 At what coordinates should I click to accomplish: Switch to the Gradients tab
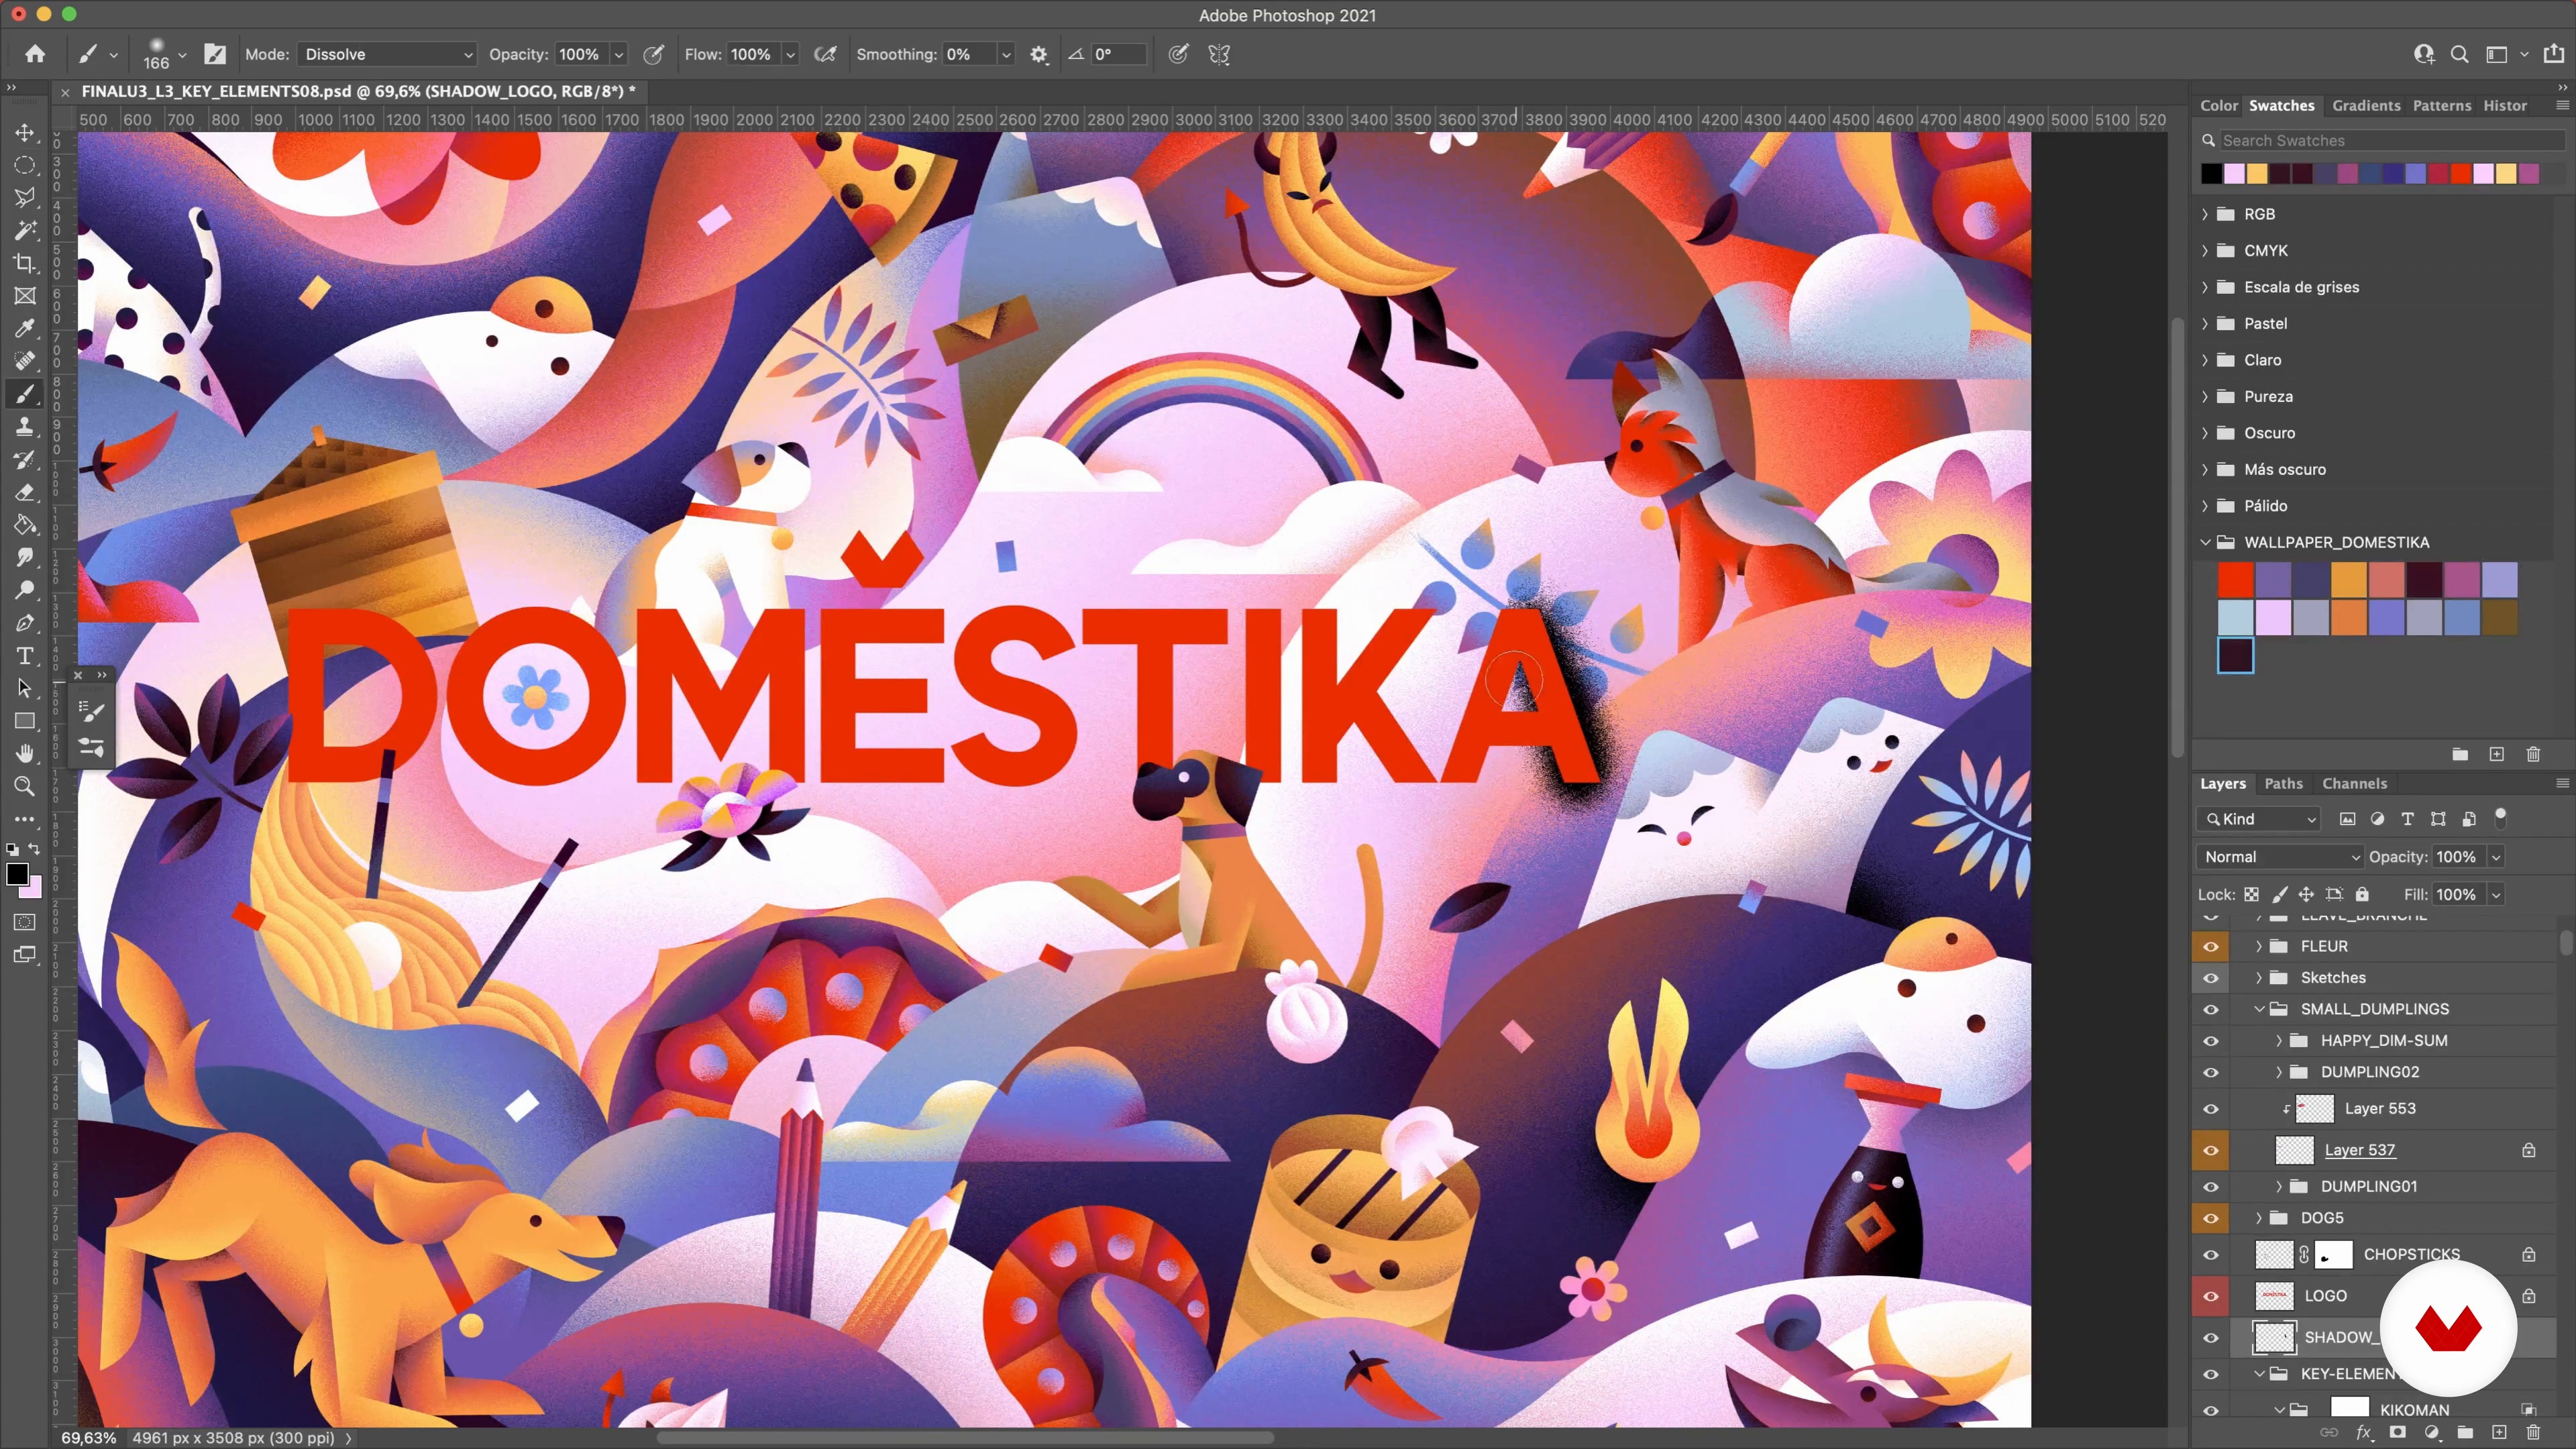(2366, 105)
